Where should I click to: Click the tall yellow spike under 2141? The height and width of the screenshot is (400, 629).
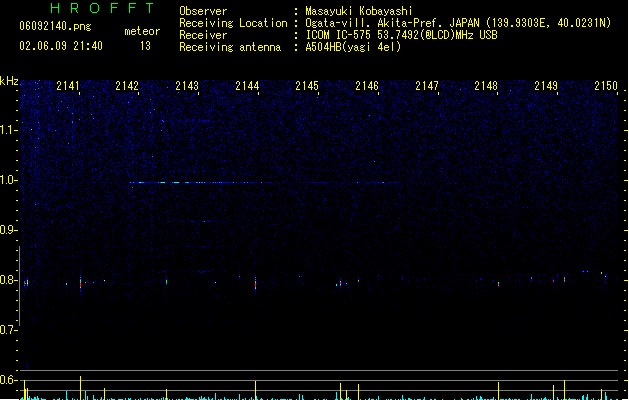81,388
